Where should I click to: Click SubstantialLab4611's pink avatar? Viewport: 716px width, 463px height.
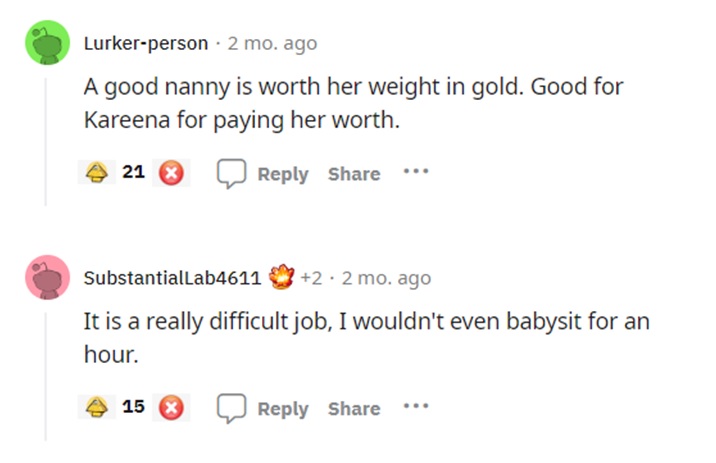46,279
